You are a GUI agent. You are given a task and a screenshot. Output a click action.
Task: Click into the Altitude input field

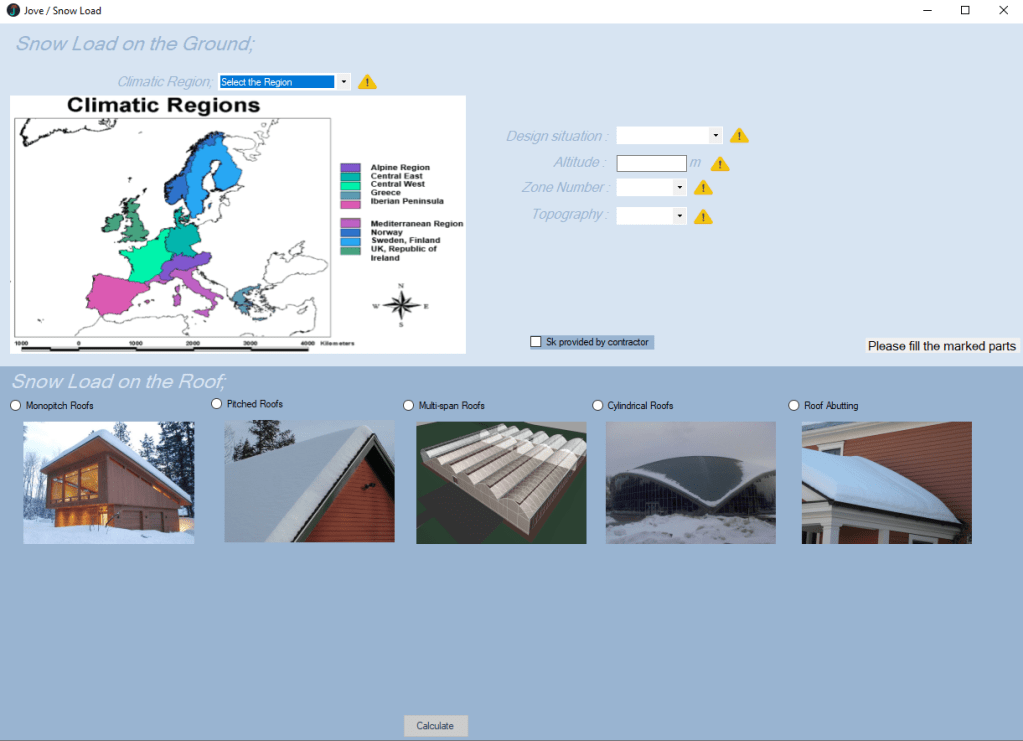point(651,163)
